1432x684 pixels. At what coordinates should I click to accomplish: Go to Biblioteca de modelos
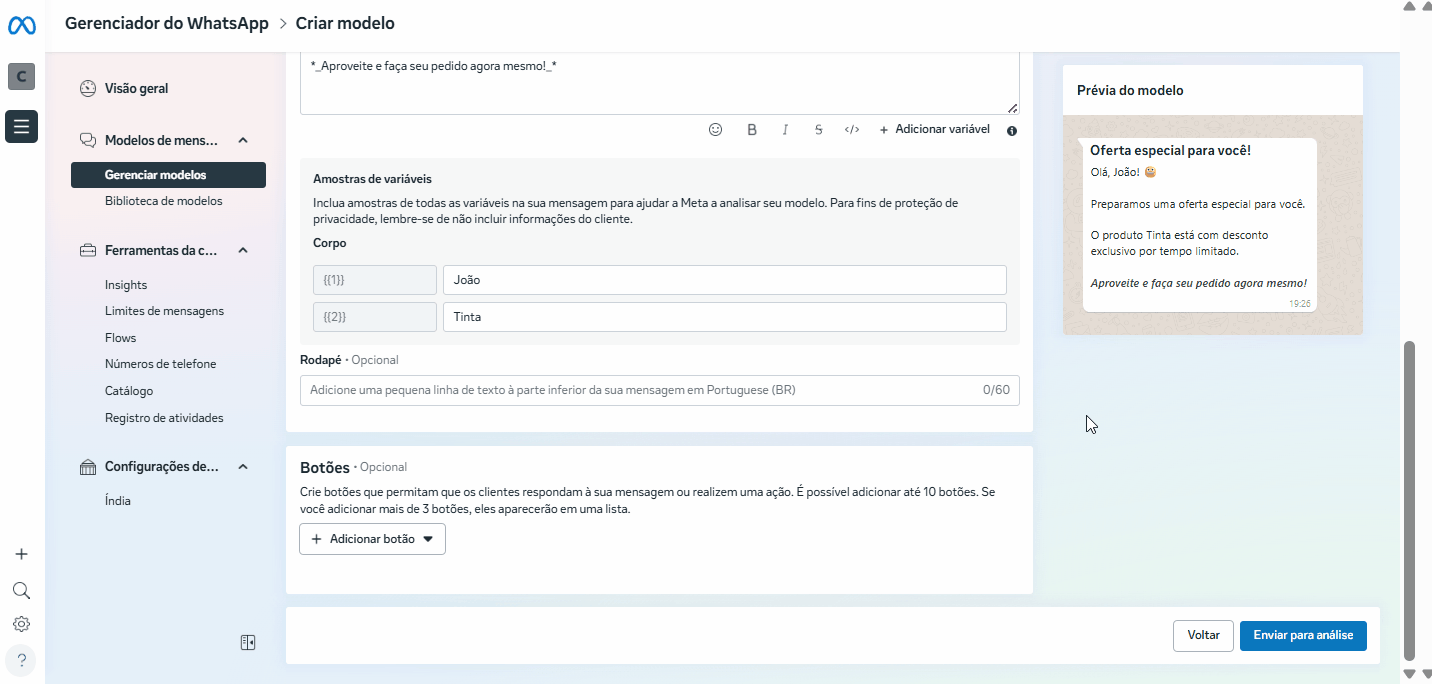[163, 201]
